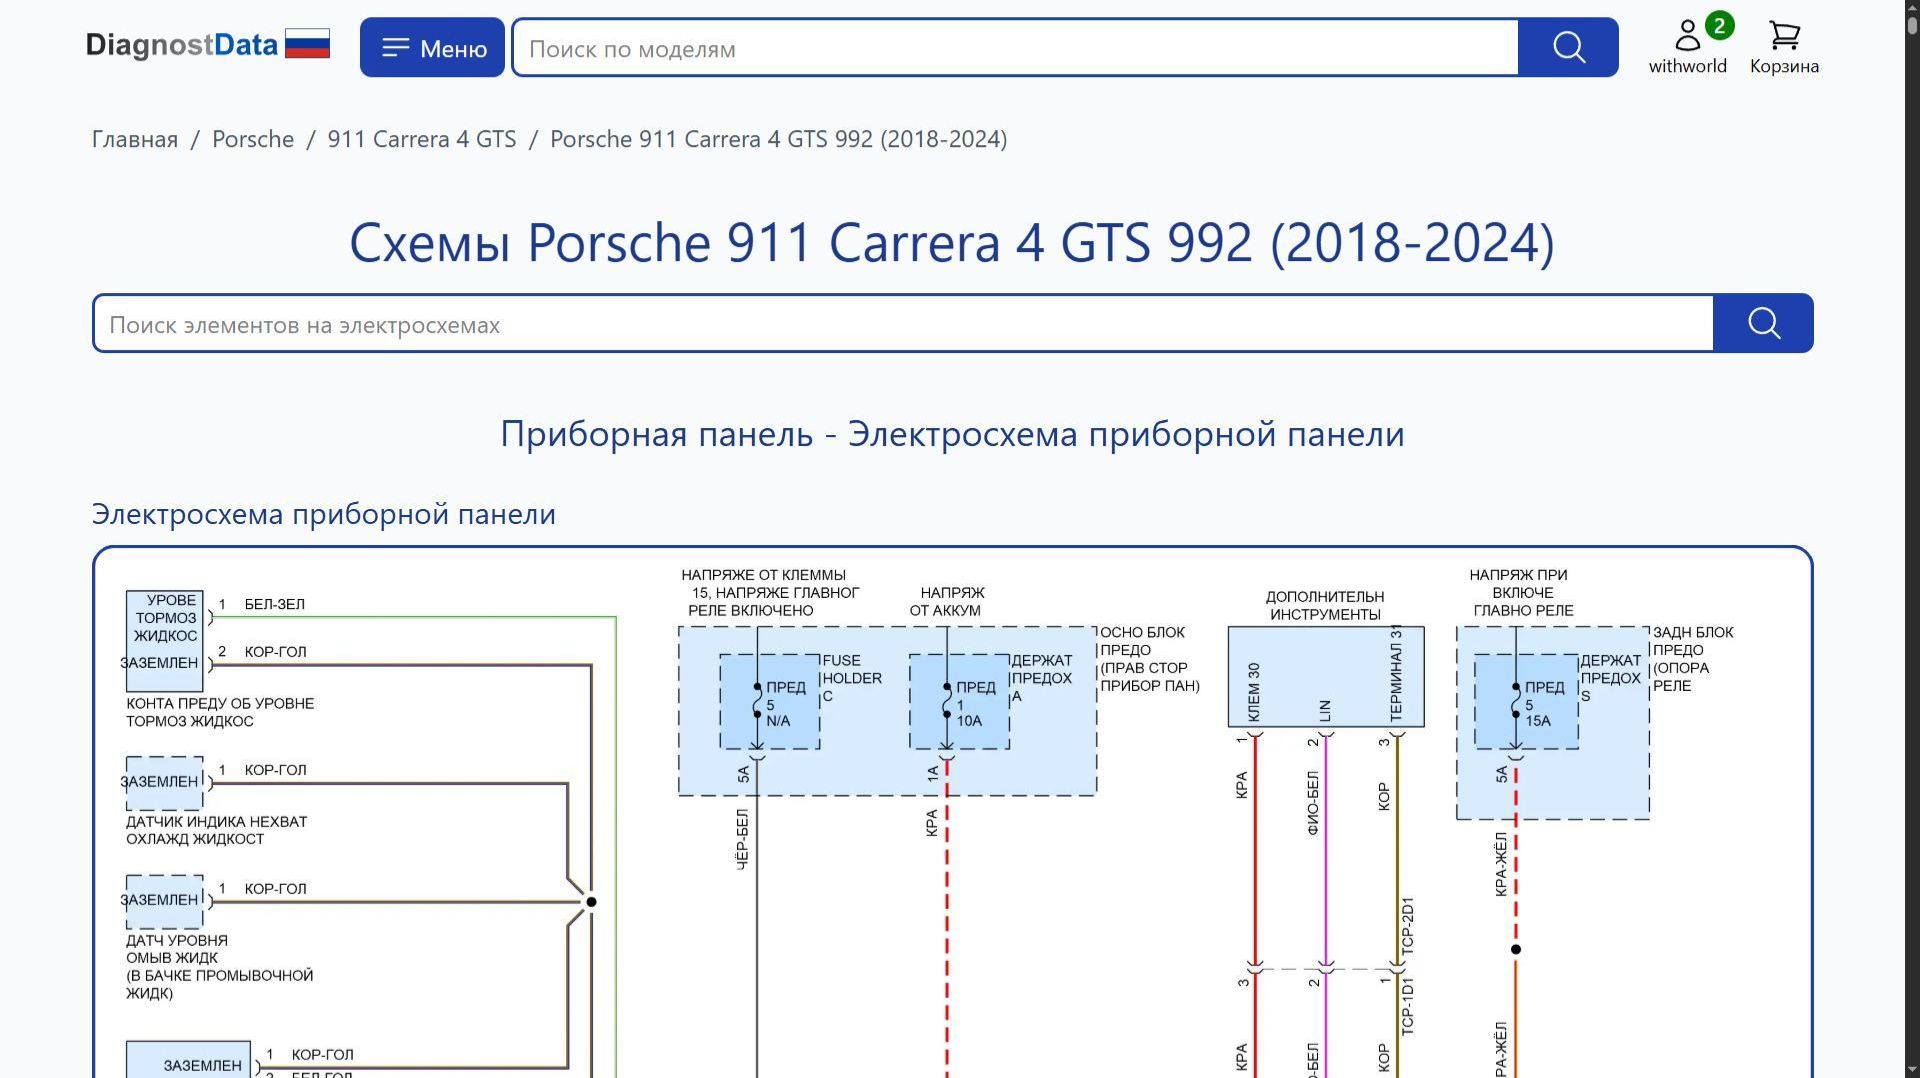Click the КОНТА ПРЕДУ ОБ УРОВНЕ label

coord(220,712)
